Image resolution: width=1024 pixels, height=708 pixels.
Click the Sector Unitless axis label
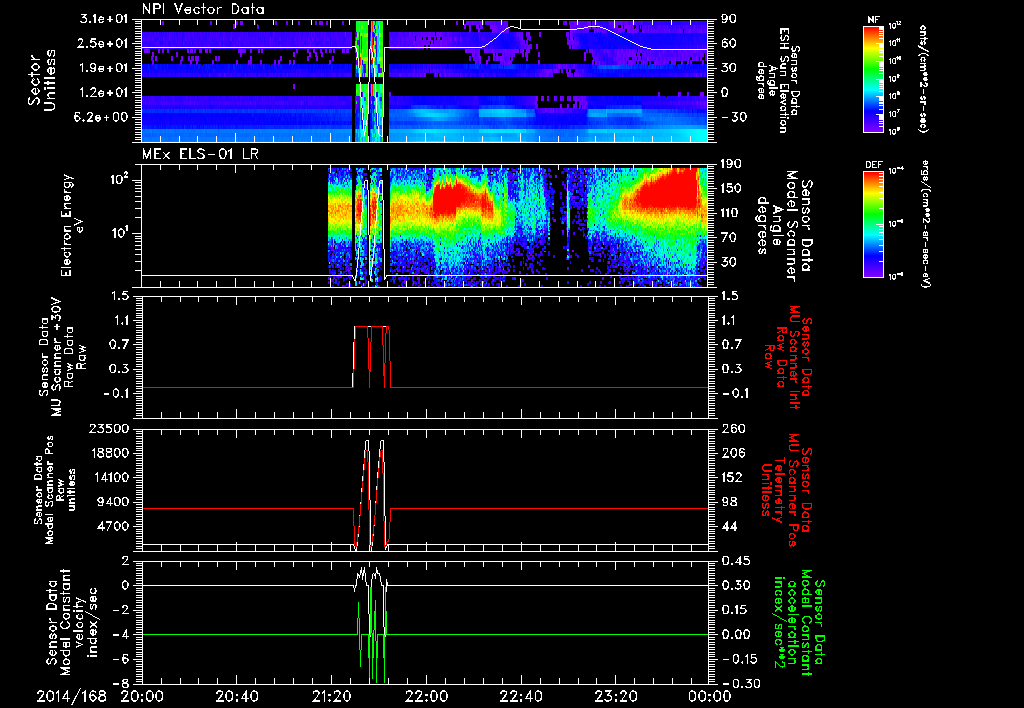pyautogui.click(x=40, y=80)
